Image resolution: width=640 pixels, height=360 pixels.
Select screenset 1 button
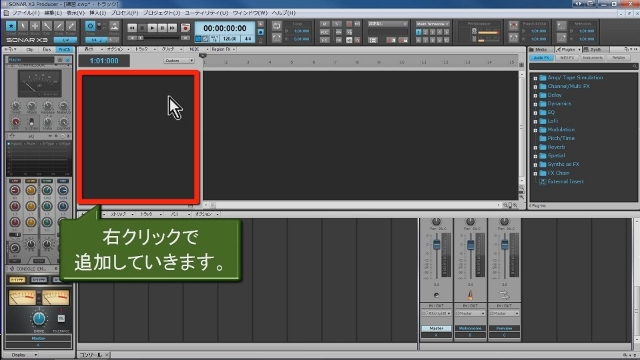418,32
